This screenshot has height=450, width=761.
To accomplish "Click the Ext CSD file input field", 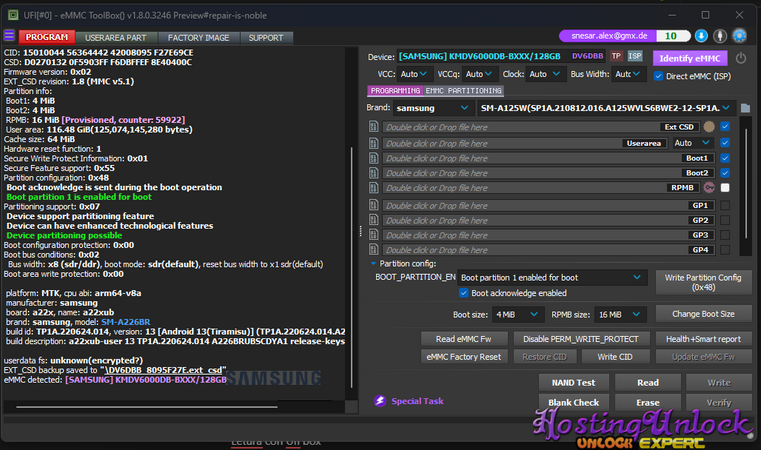I will tap(520, 127).
